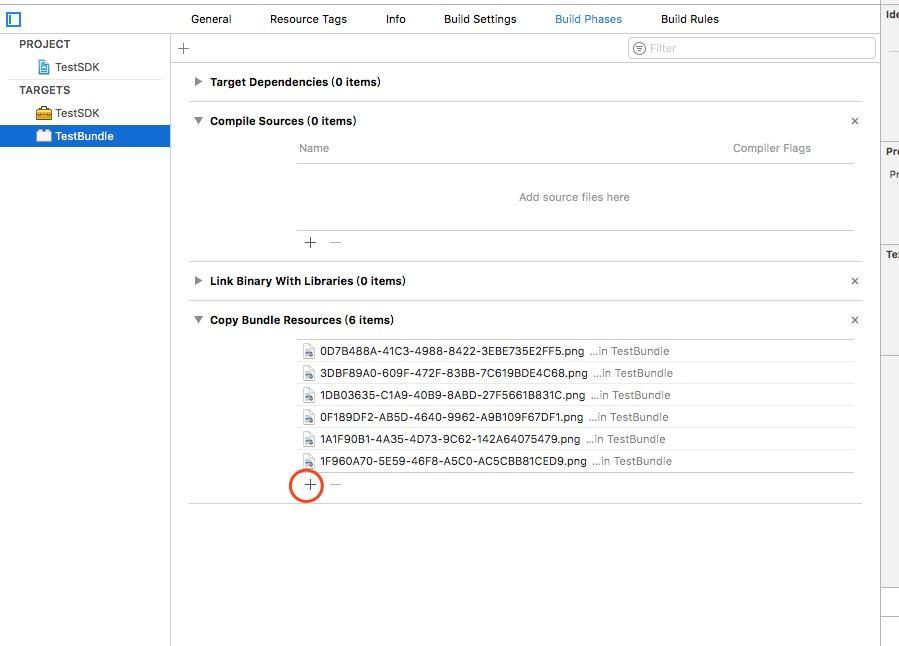This screenshot has height=646, width=899.
Task: Click the filter icon in search field
Action: point(639,49)
